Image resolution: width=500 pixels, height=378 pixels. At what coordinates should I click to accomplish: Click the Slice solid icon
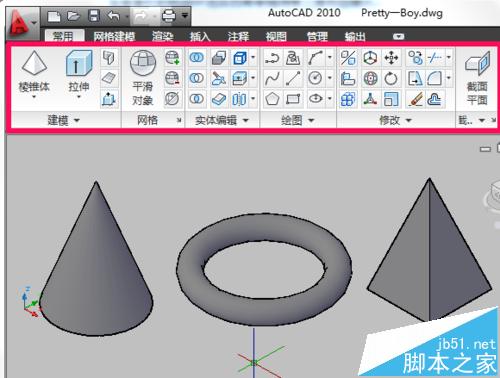pos(219,78)
